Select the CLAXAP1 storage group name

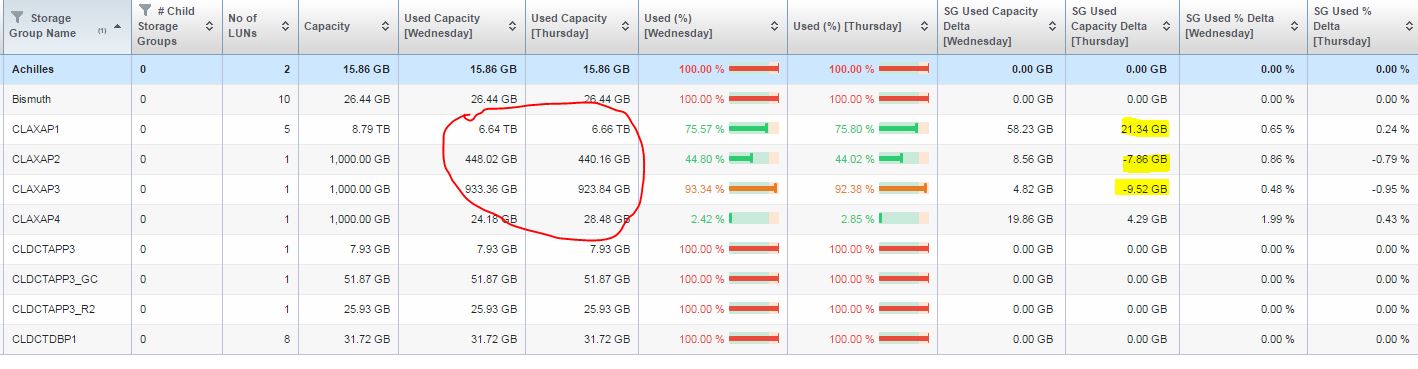point(36,130)
